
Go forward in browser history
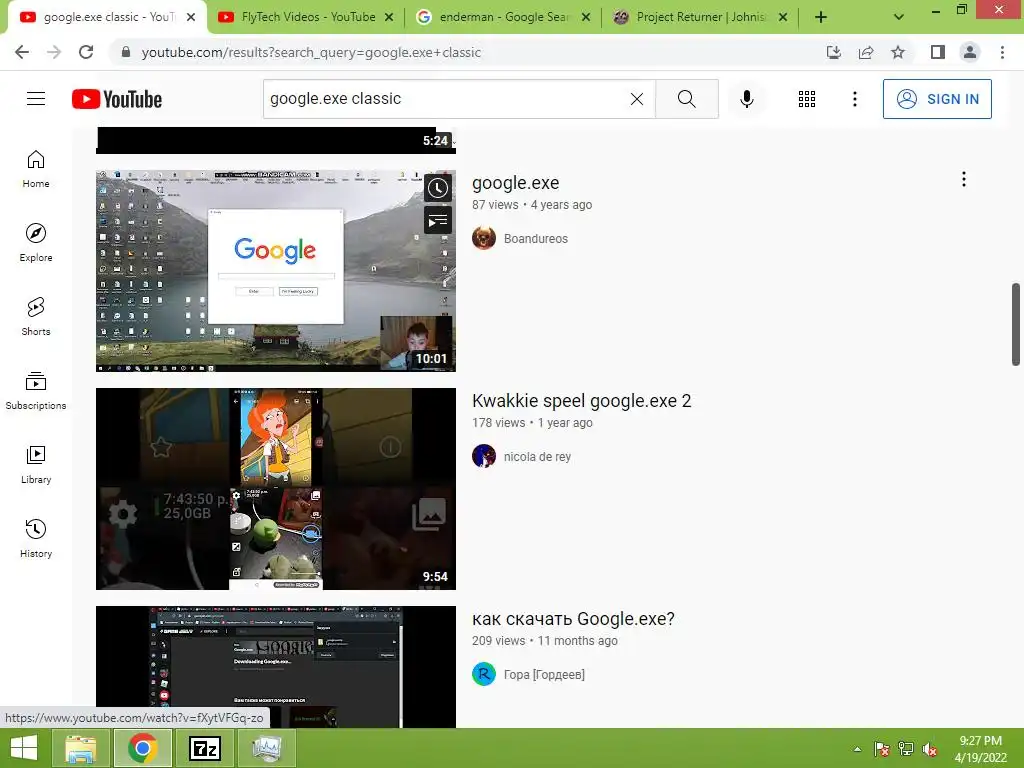[54, 52]
